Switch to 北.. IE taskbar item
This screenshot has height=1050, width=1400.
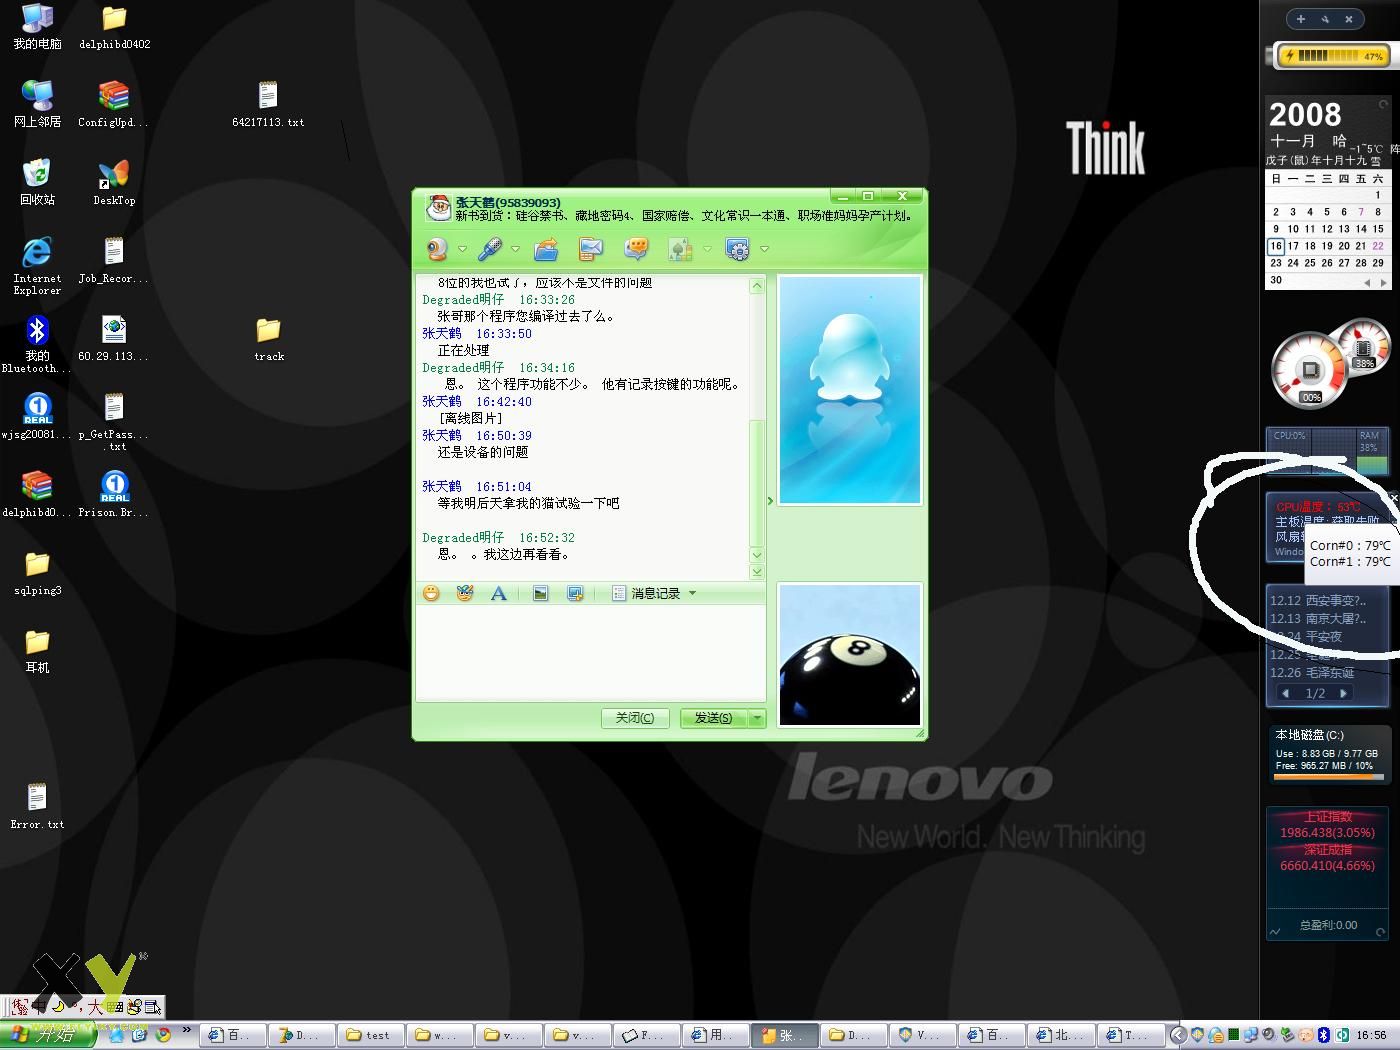(x=1062, y=1035)
